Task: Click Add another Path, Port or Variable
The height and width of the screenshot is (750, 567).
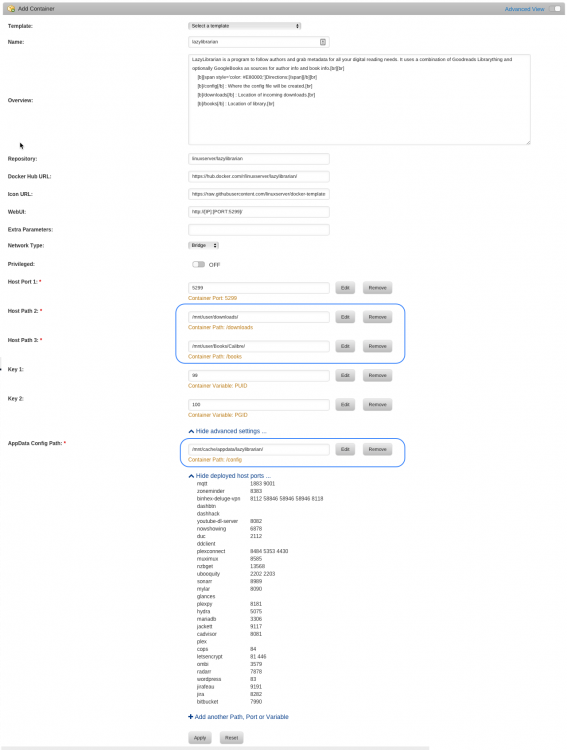Action: click(x=238, y=717)
